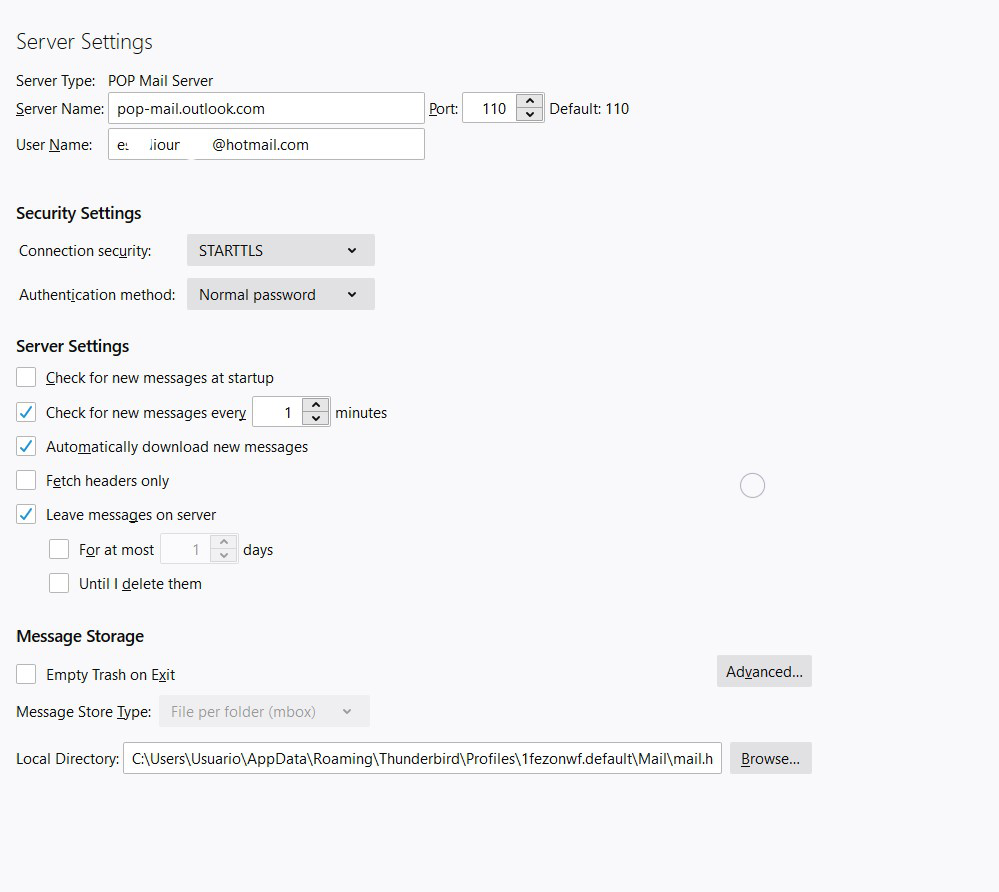999x892 pixels.
Task: Open the Authentication method dropdown
Action: pos(280,295)
